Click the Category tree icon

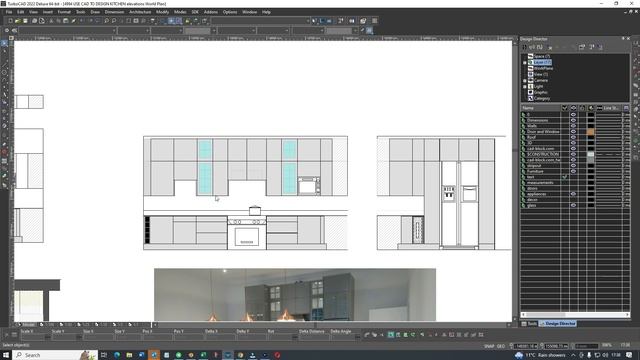531,98
